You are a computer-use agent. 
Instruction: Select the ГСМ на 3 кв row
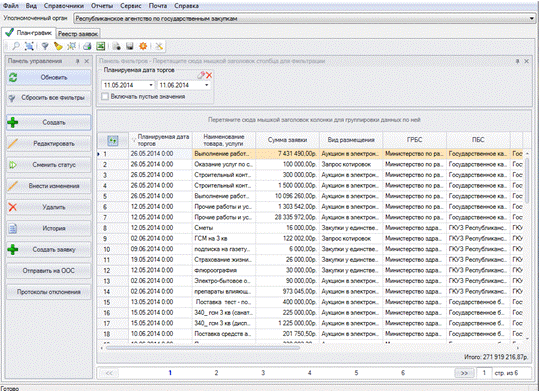(311, 238)
